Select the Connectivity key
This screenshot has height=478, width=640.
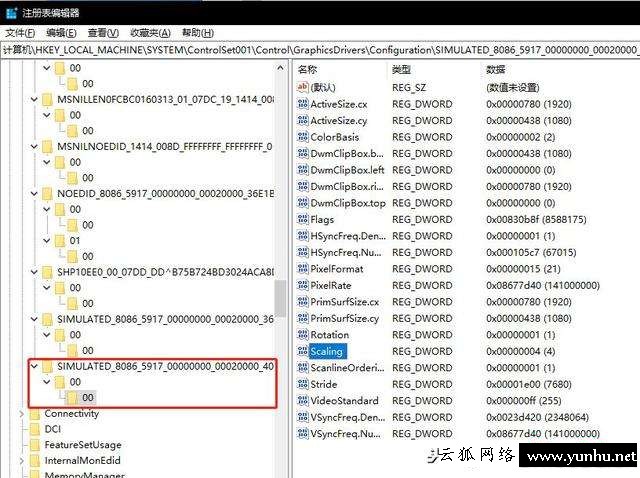(72, 414)
